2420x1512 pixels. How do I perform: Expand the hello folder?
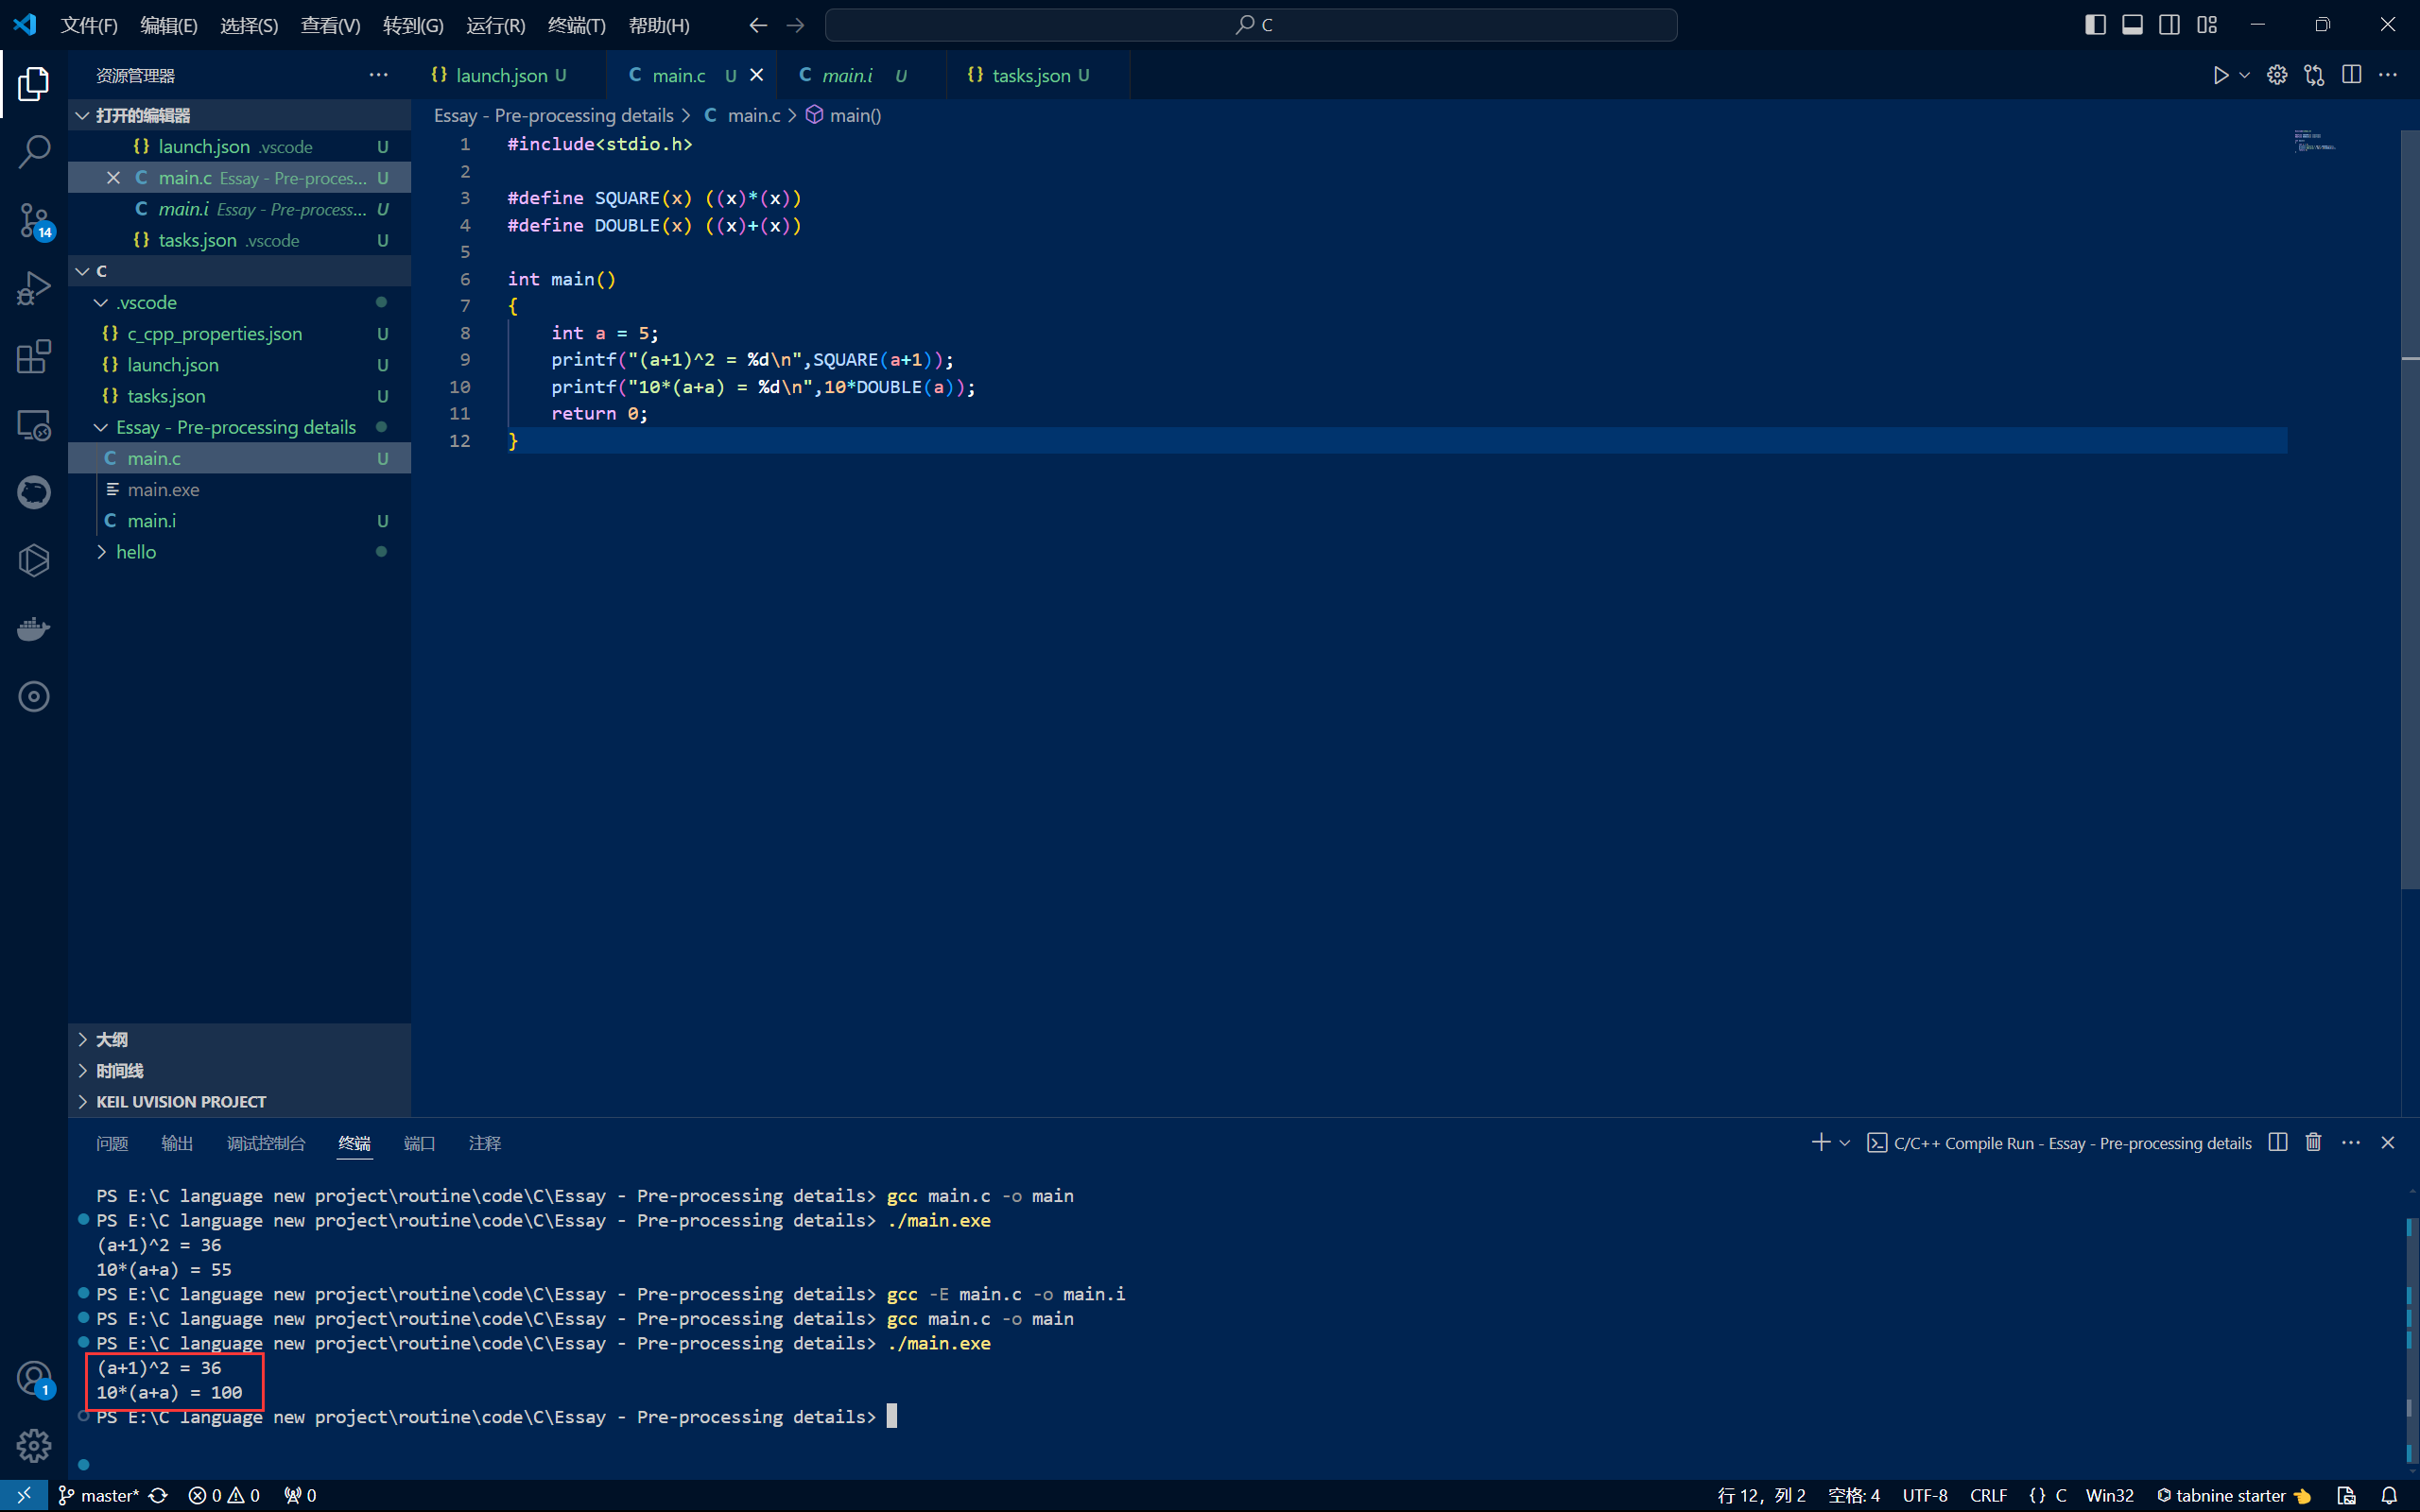point(240,552)
